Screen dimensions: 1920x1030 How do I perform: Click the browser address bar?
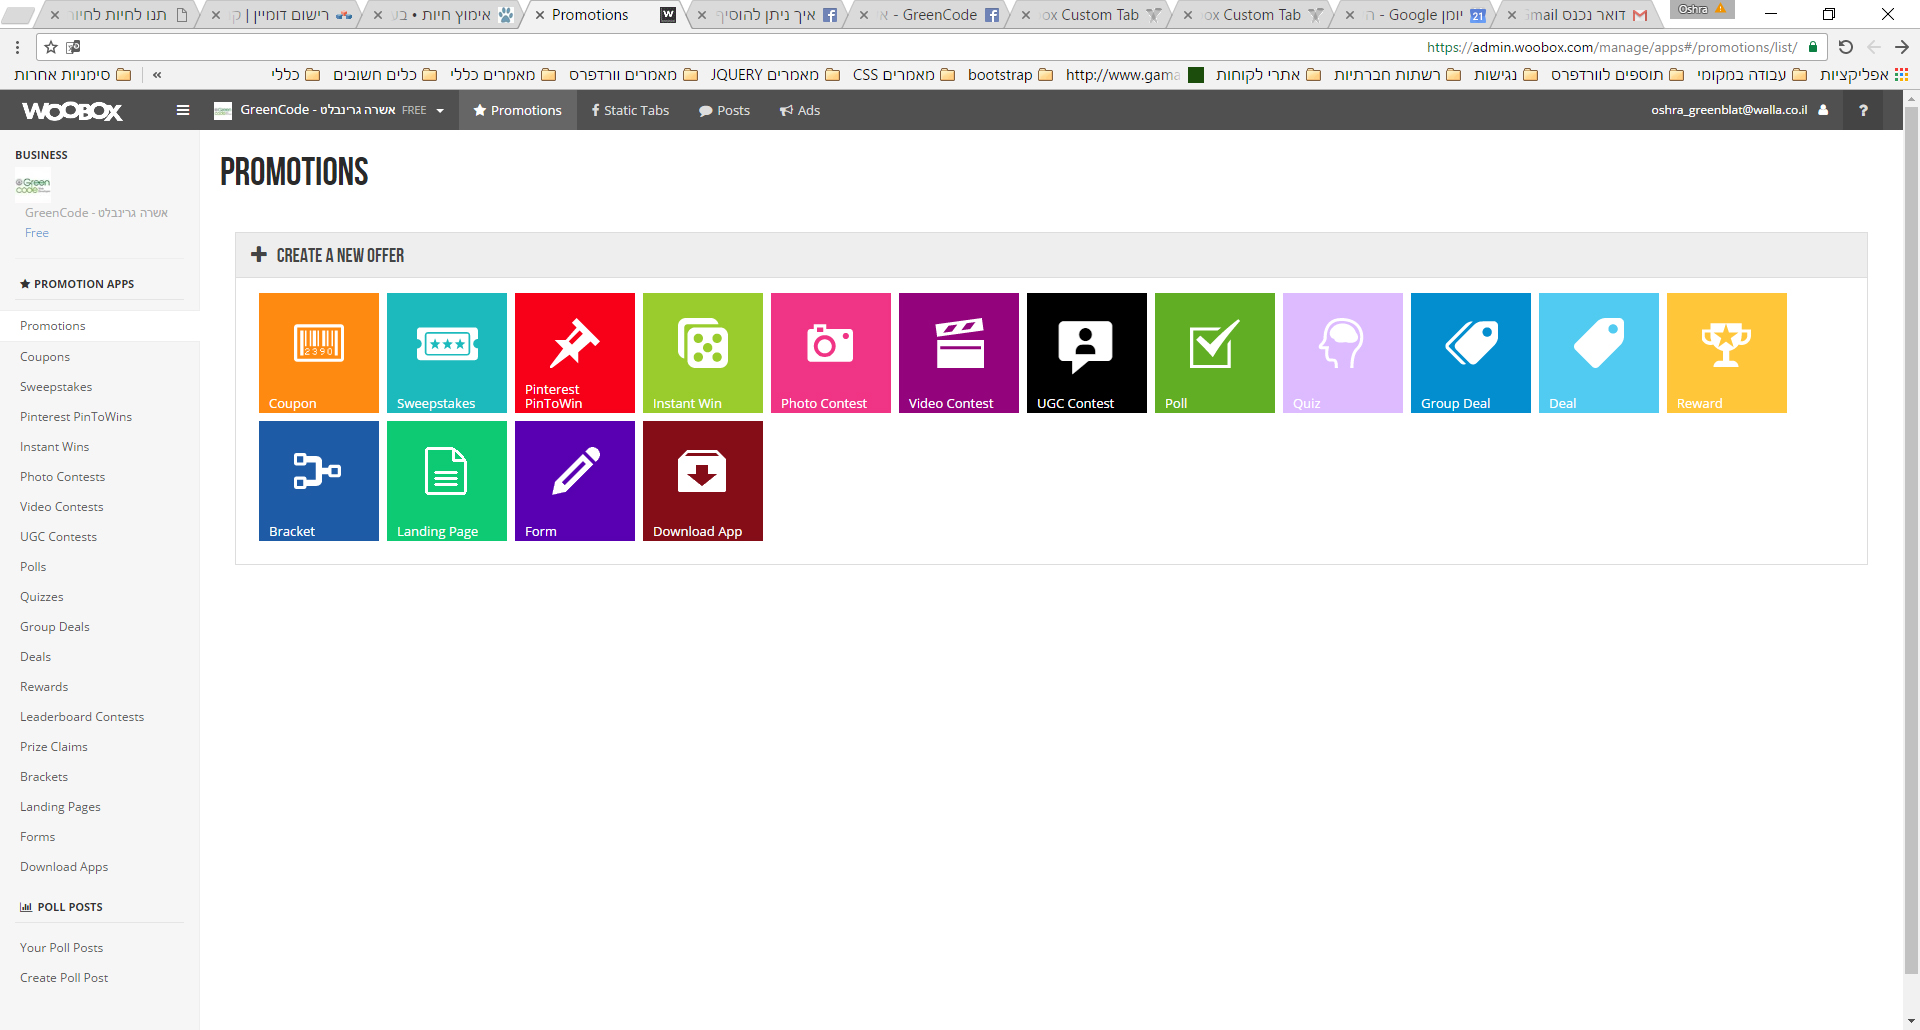point(900,47)
